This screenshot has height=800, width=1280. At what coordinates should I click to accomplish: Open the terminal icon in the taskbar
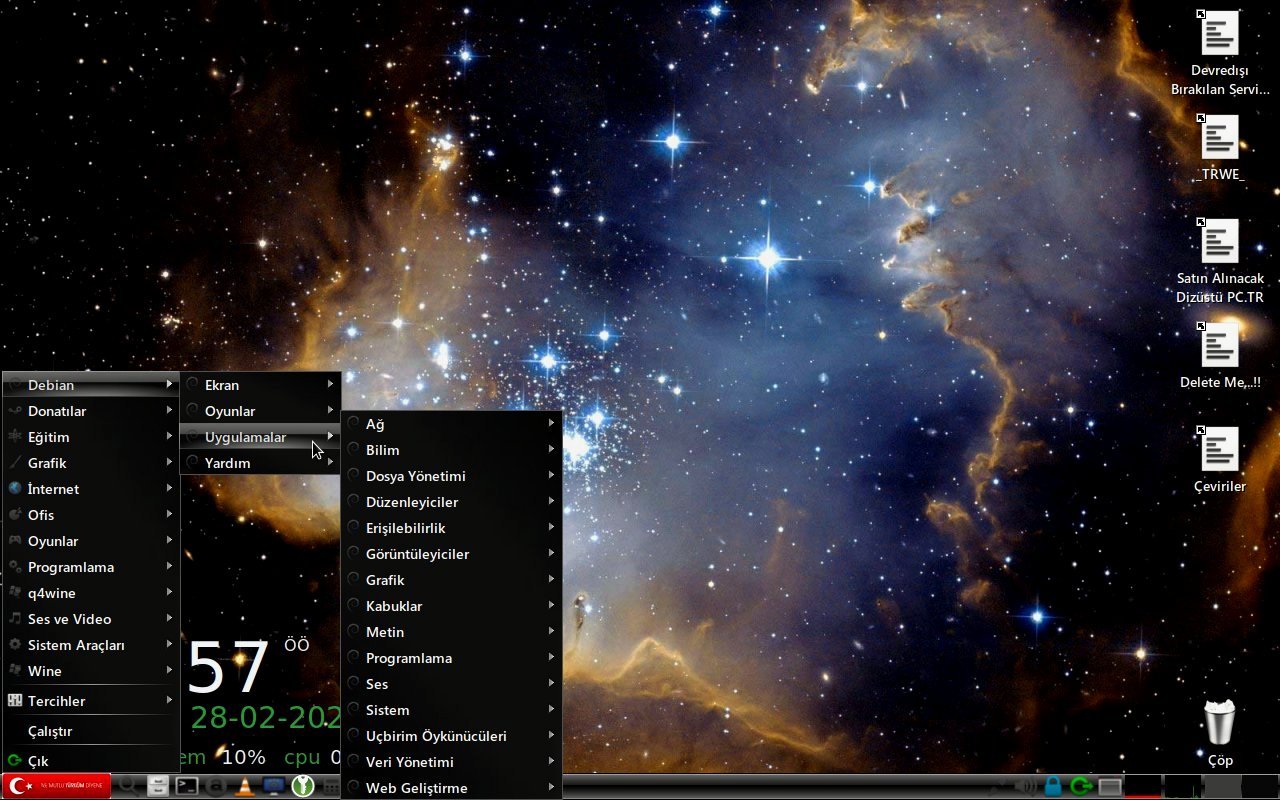[186, 786]
